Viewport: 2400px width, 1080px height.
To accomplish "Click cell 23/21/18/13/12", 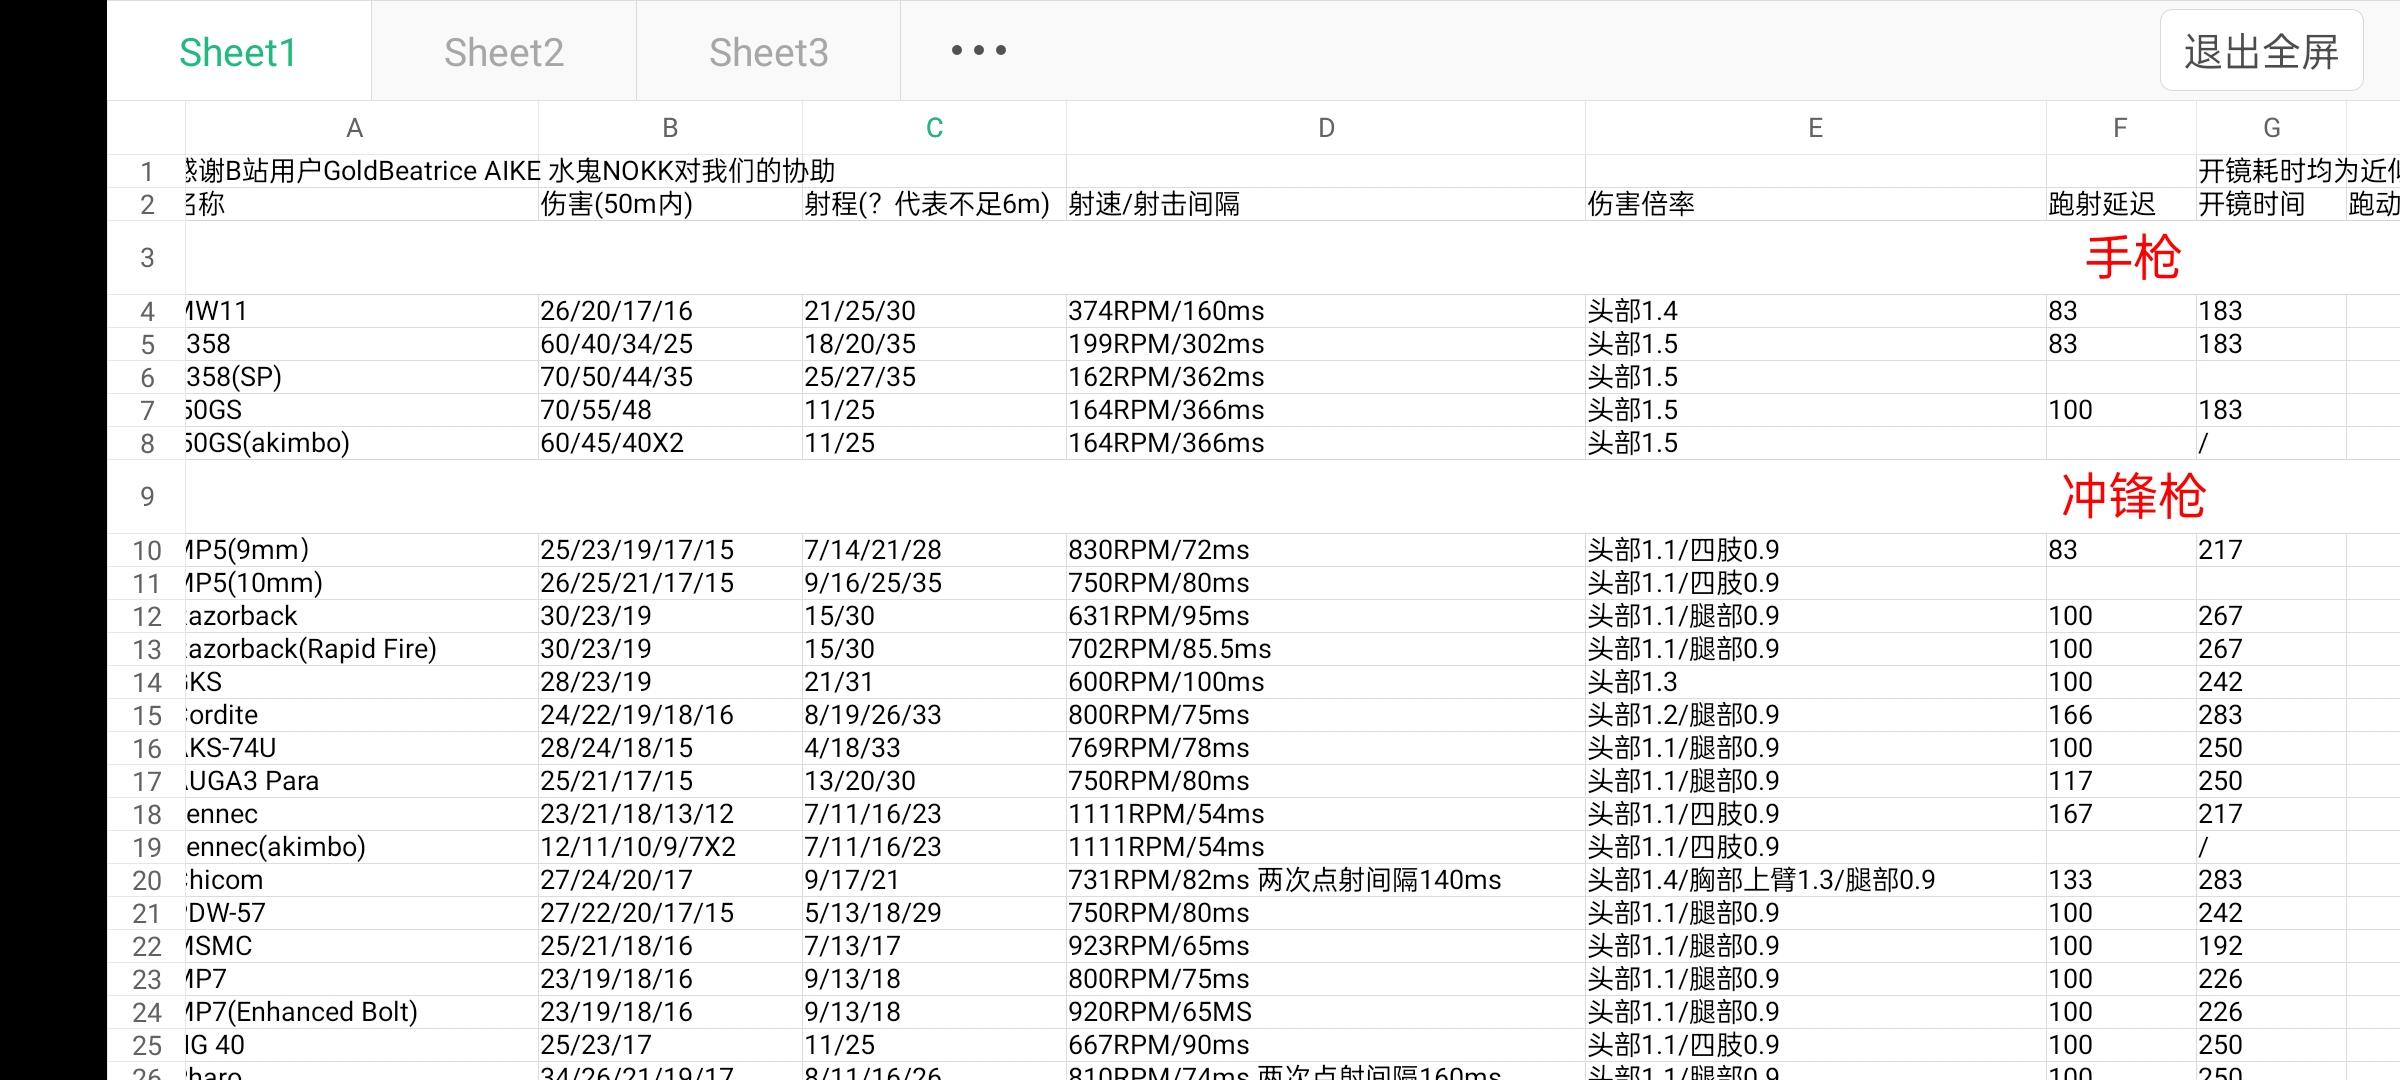I will click(670, 814).
